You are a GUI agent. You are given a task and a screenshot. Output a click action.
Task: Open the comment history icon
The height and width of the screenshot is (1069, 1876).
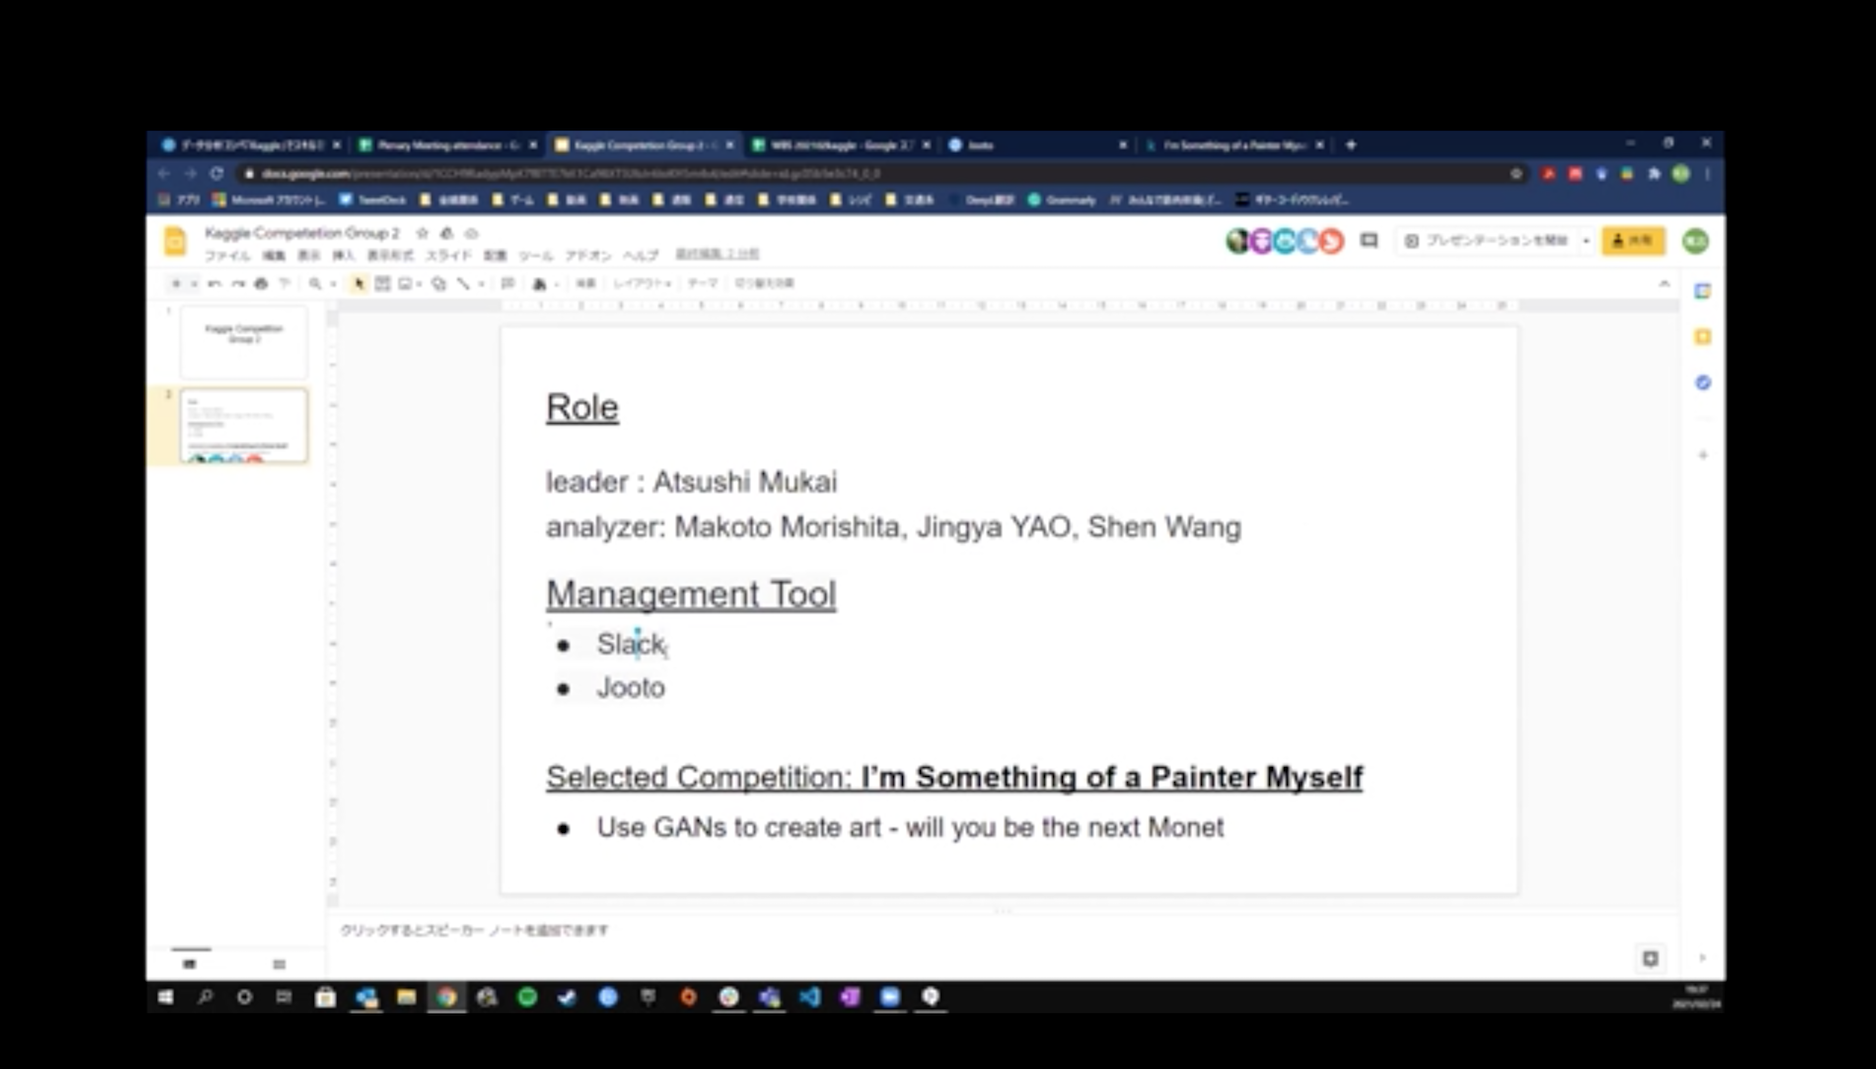(x=1369, y=241)
